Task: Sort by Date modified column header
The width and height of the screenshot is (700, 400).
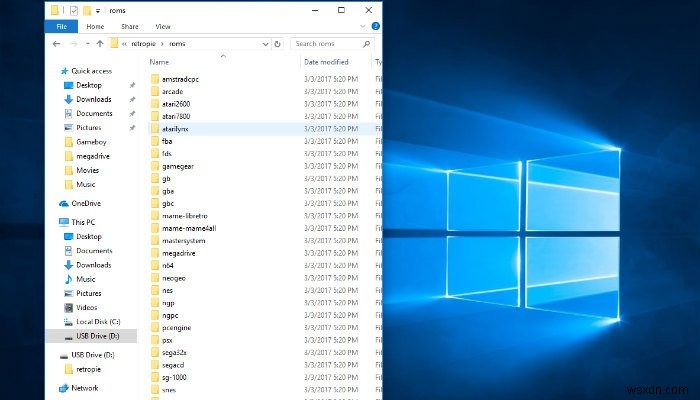Action: [x=326, y=62]
